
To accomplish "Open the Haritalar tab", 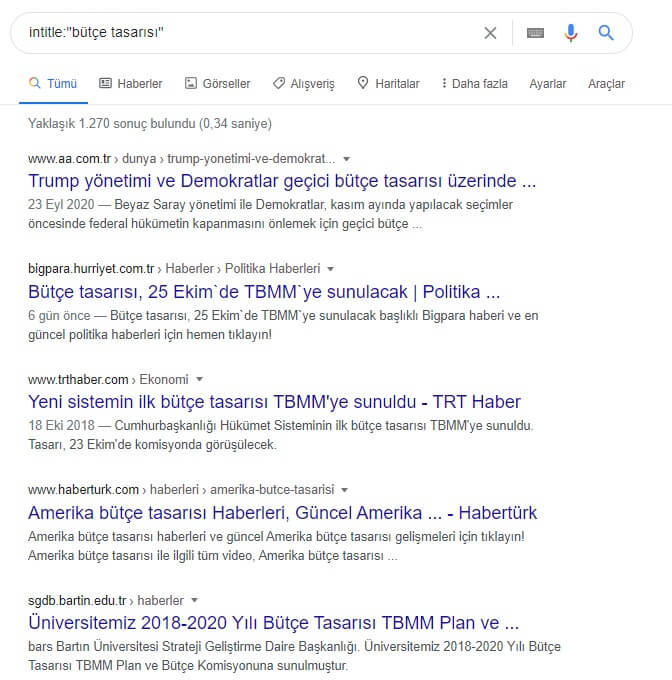I will [x=388, y=84].
